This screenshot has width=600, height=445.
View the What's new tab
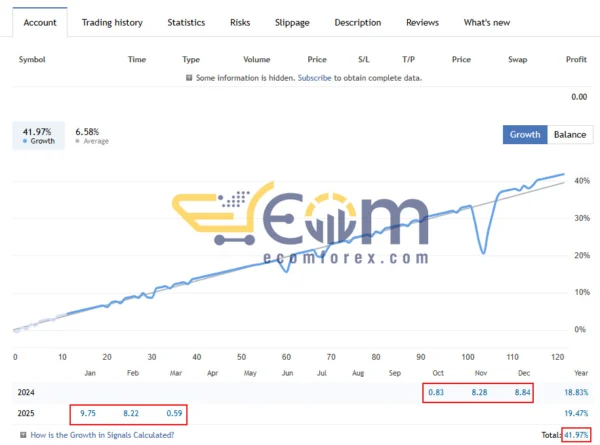(487, 22)
